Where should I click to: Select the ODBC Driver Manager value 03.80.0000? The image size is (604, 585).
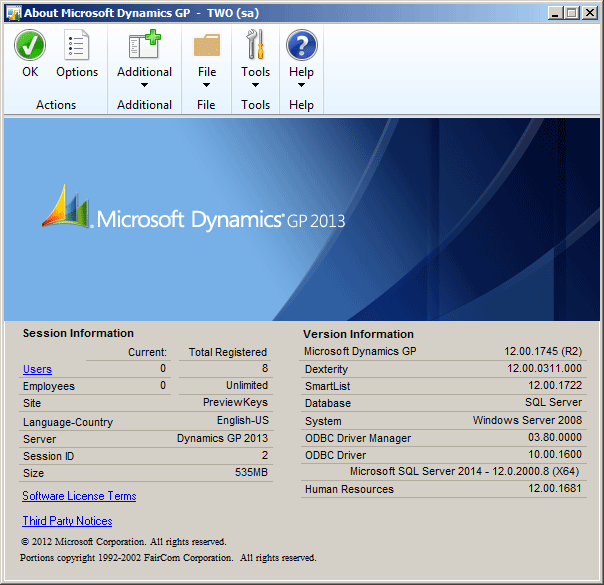[x=555, y=437]
